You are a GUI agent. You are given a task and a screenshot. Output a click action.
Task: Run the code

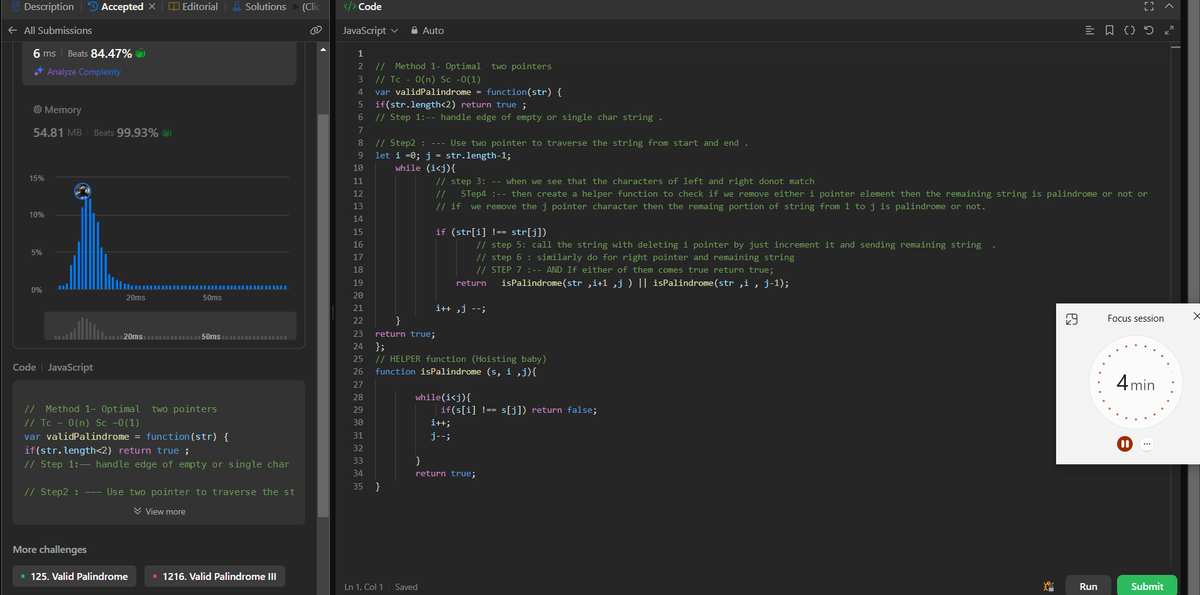(x=1088, y=587)
